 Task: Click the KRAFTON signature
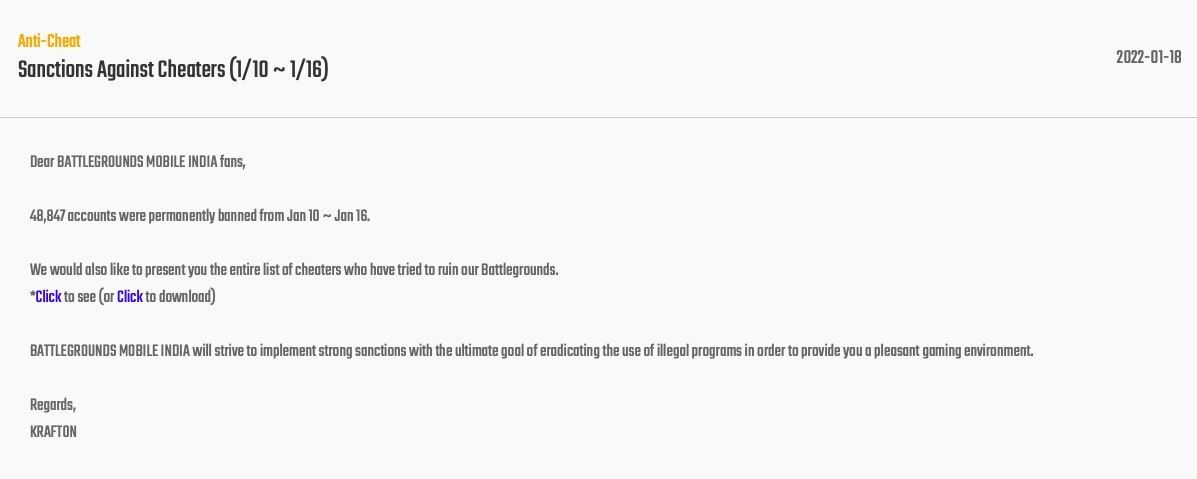click(x=54, y=432)
